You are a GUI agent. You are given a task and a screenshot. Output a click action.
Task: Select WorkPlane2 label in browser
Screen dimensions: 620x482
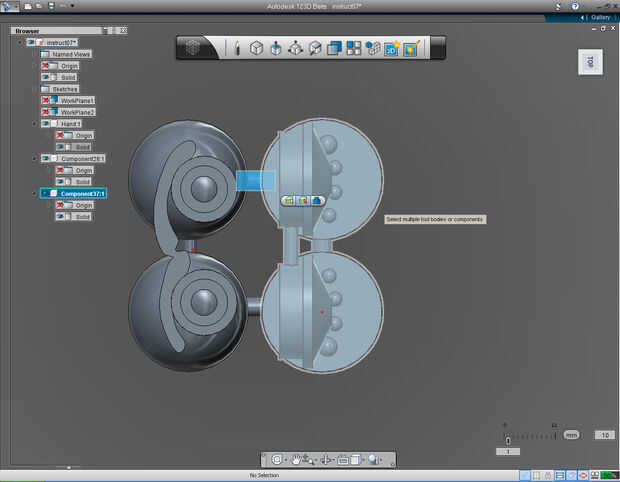coord(77,112)
